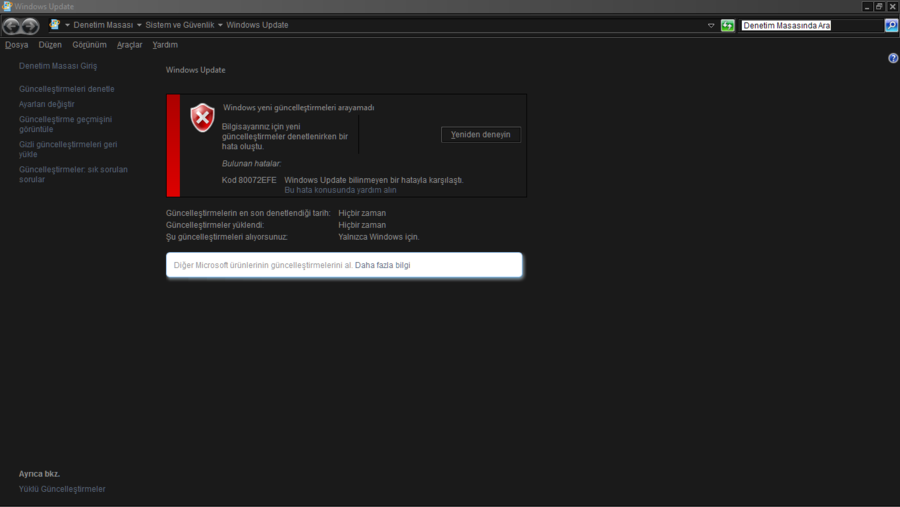Open Güncelleştirme geçmişini görüntüle link
Viewport: 900px width, 507px height.
65,124
